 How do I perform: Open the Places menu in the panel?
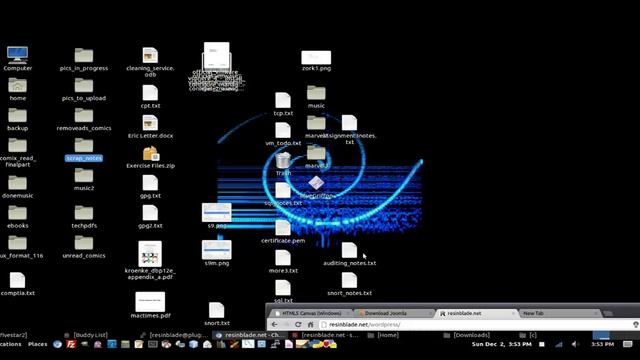pyautogui.click(x=38, y=344)
